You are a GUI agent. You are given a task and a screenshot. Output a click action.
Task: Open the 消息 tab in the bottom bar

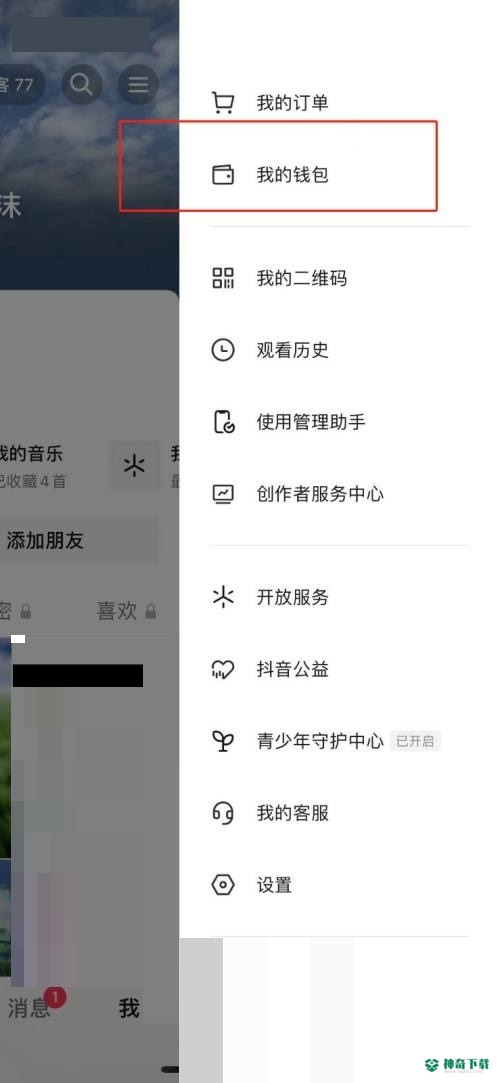(29, 1008)
